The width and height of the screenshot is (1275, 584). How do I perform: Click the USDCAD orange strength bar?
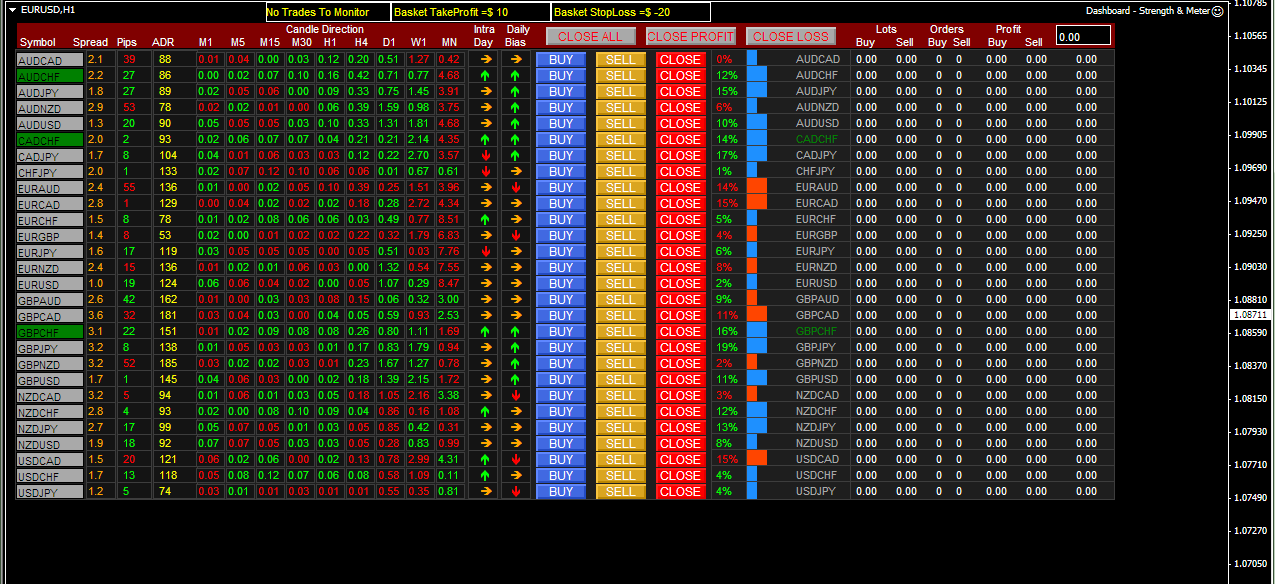pos(756,459)
